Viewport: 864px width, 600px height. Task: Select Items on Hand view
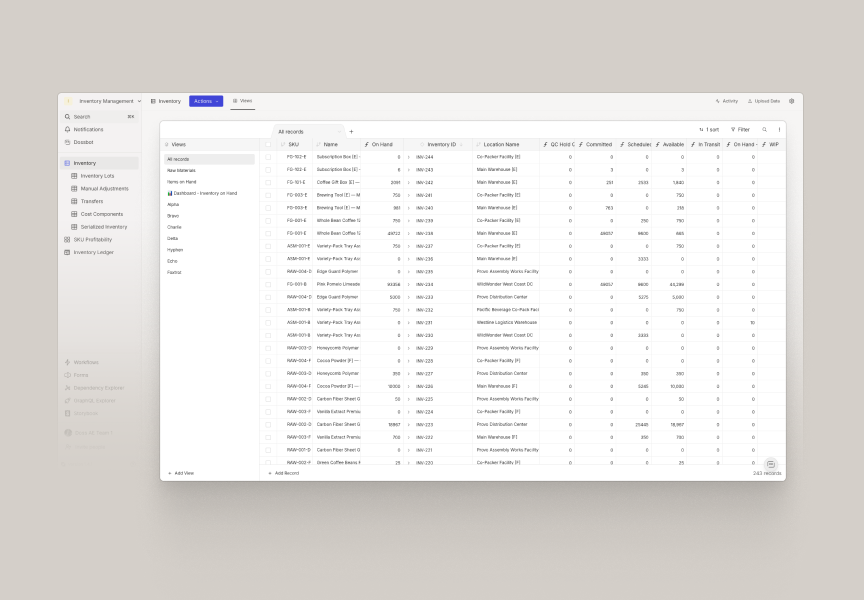click(x=209, y=182)
